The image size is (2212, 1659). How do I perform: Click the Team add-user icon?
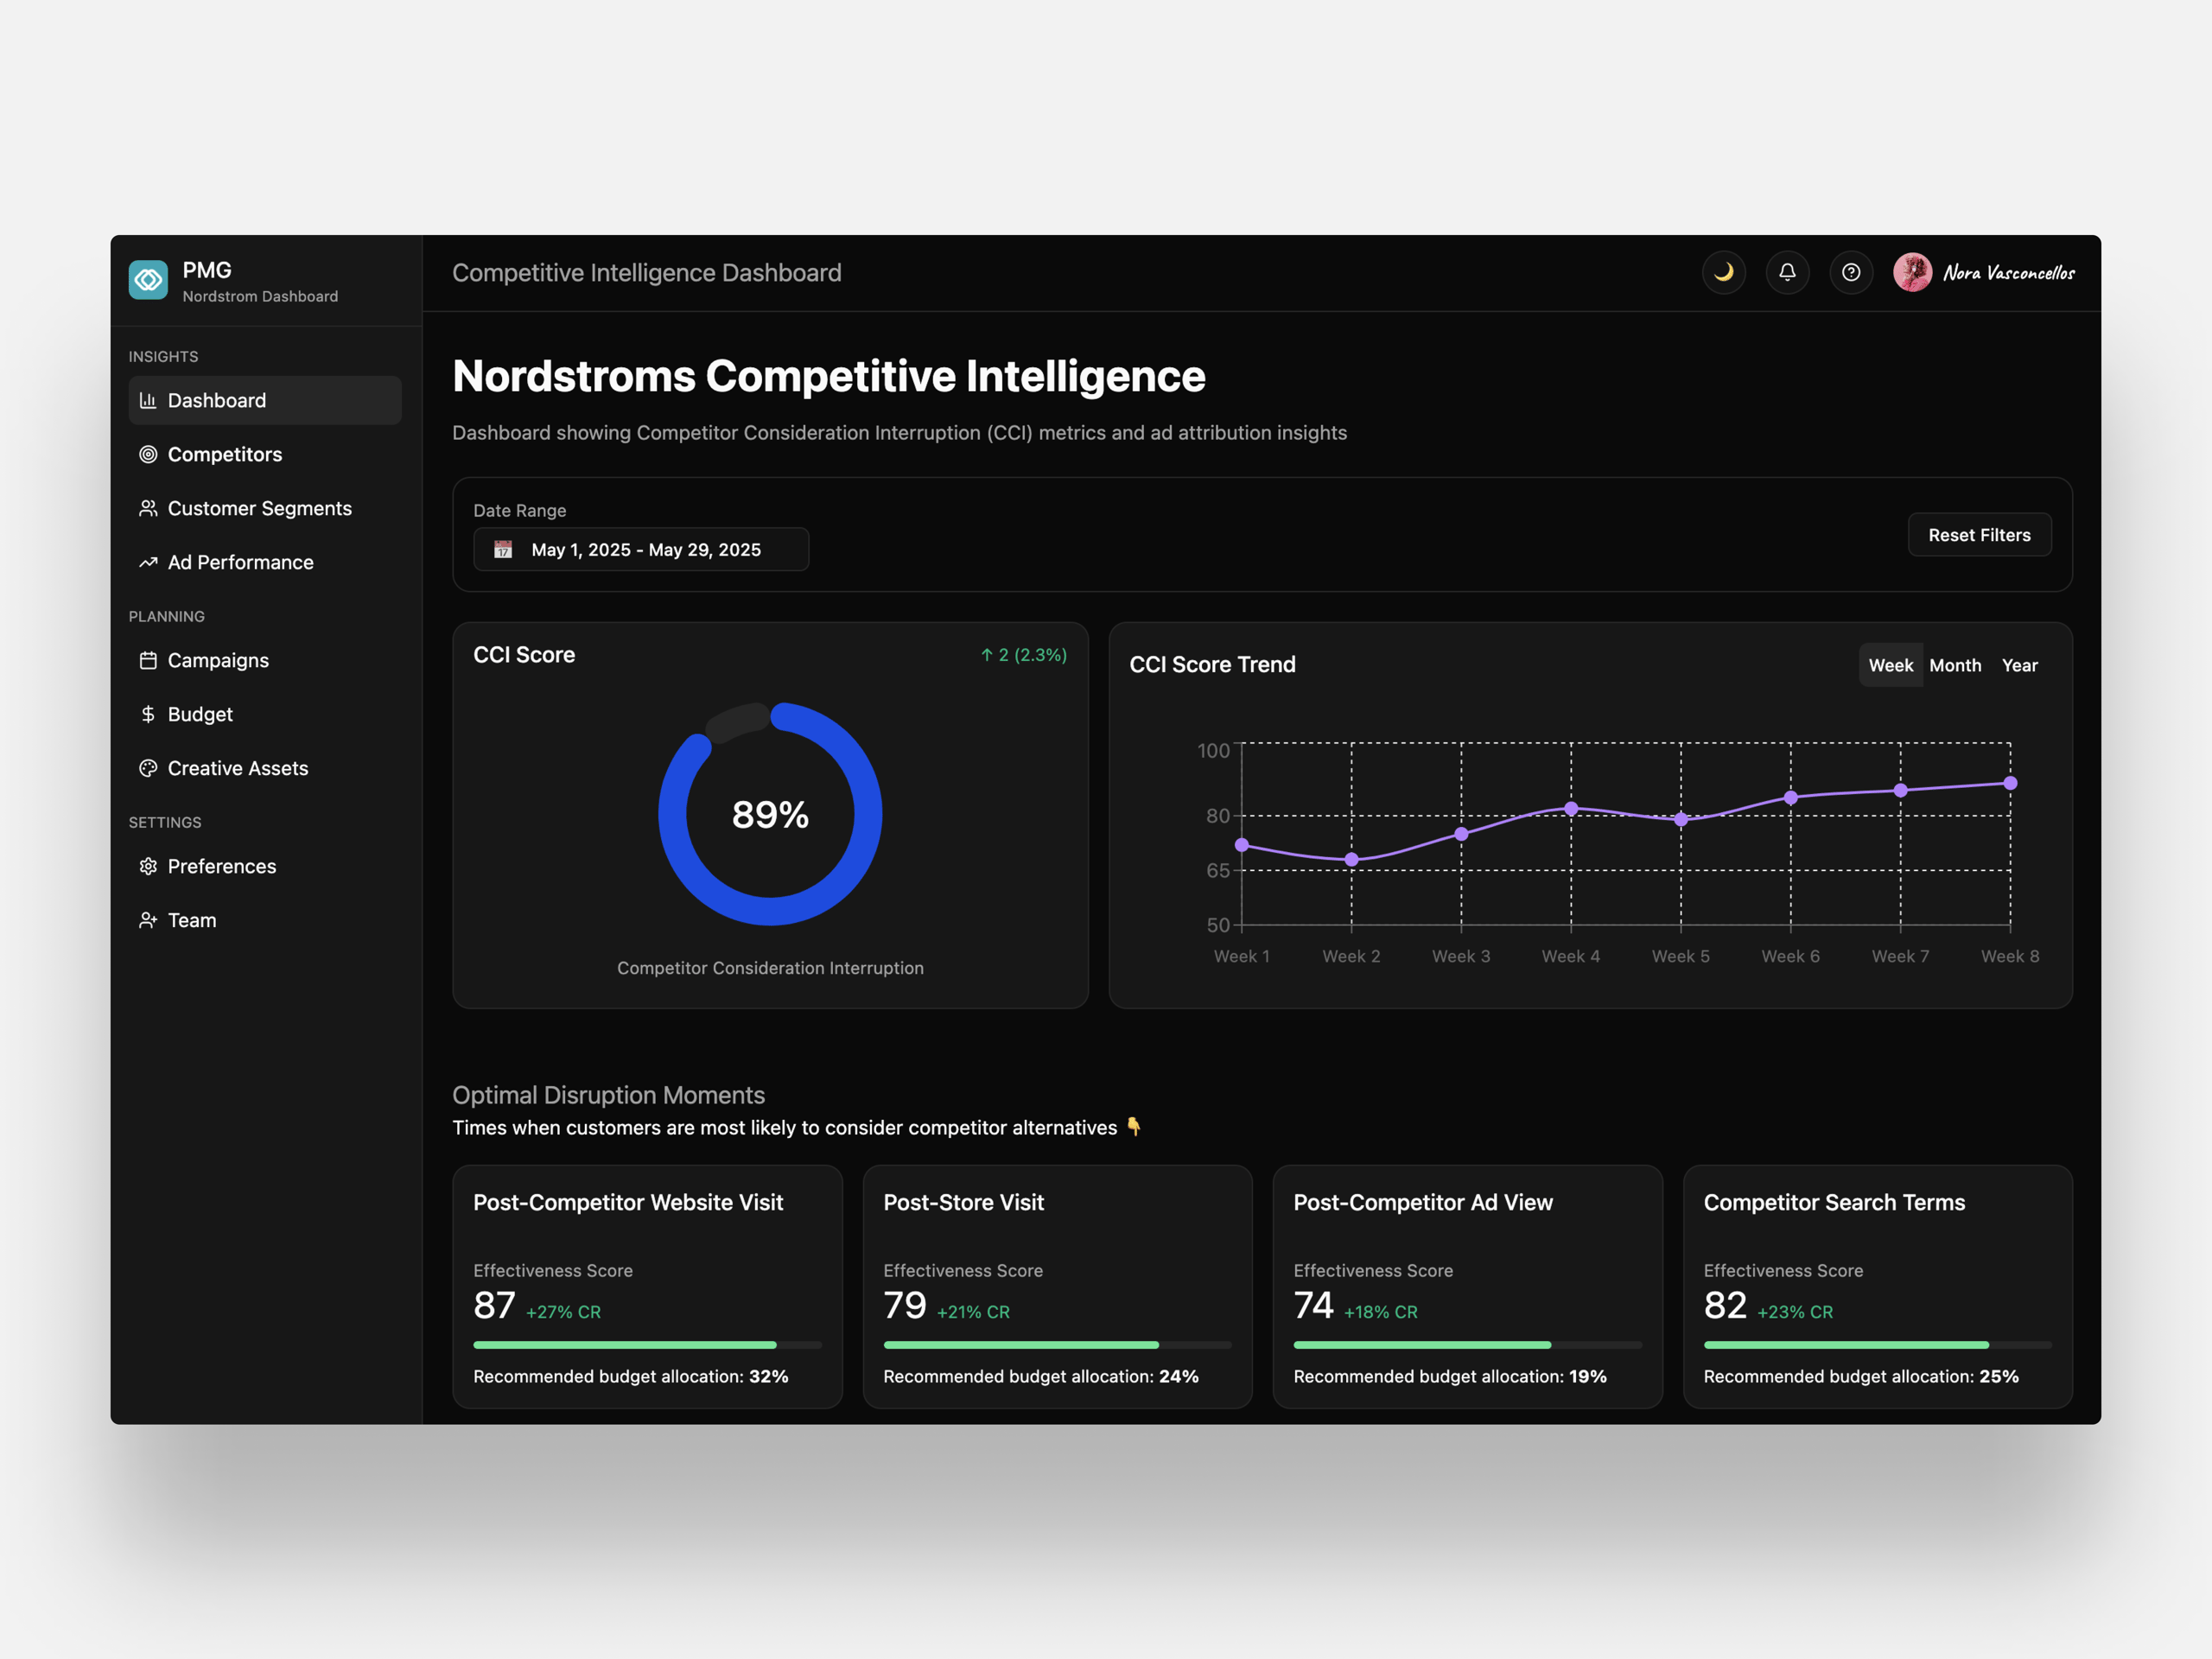[148, 920]
